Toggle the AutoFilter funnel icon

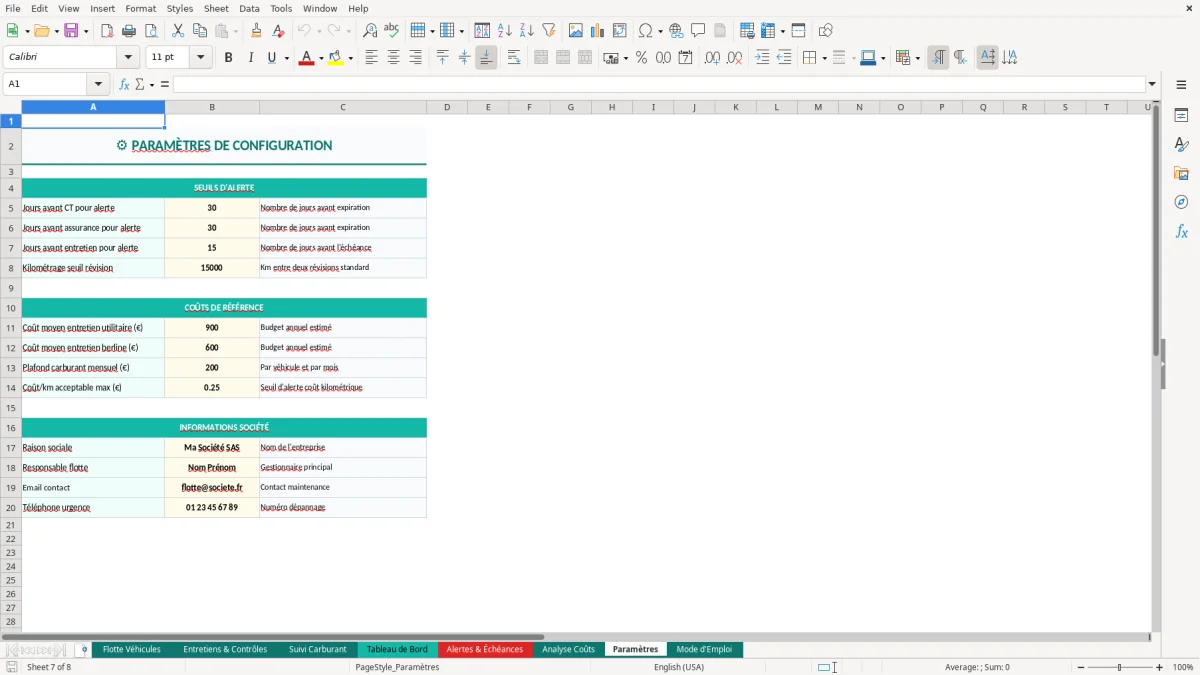[x=549, y=31]
